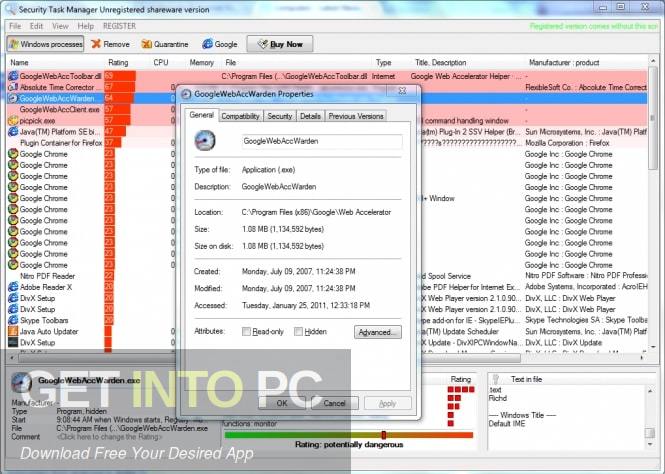Click the Java Auto Updater icon

[13, 330]
